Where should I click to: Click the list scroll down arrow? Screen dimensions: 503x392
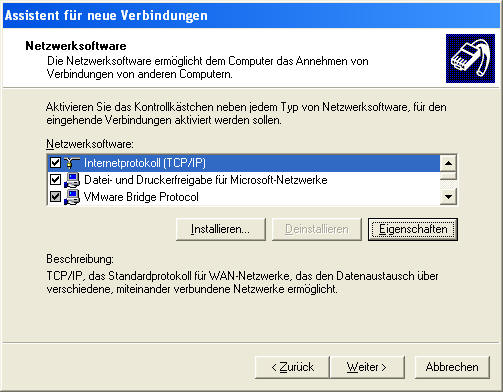[448, 197]
